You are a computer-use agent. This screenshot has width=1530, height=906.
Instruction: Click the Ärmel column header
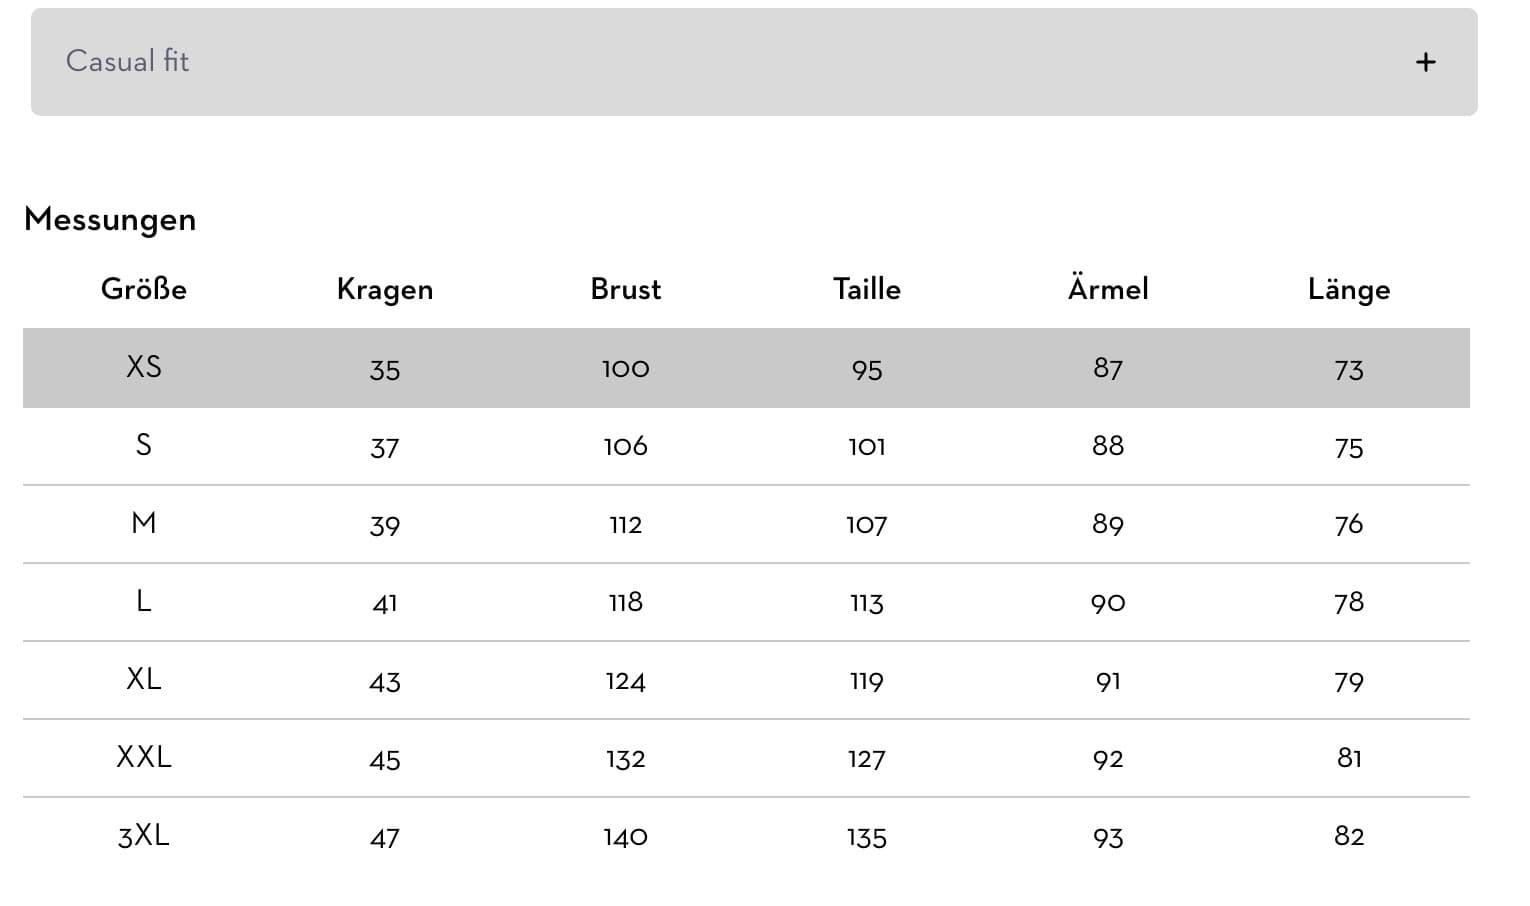[1108, 289]
